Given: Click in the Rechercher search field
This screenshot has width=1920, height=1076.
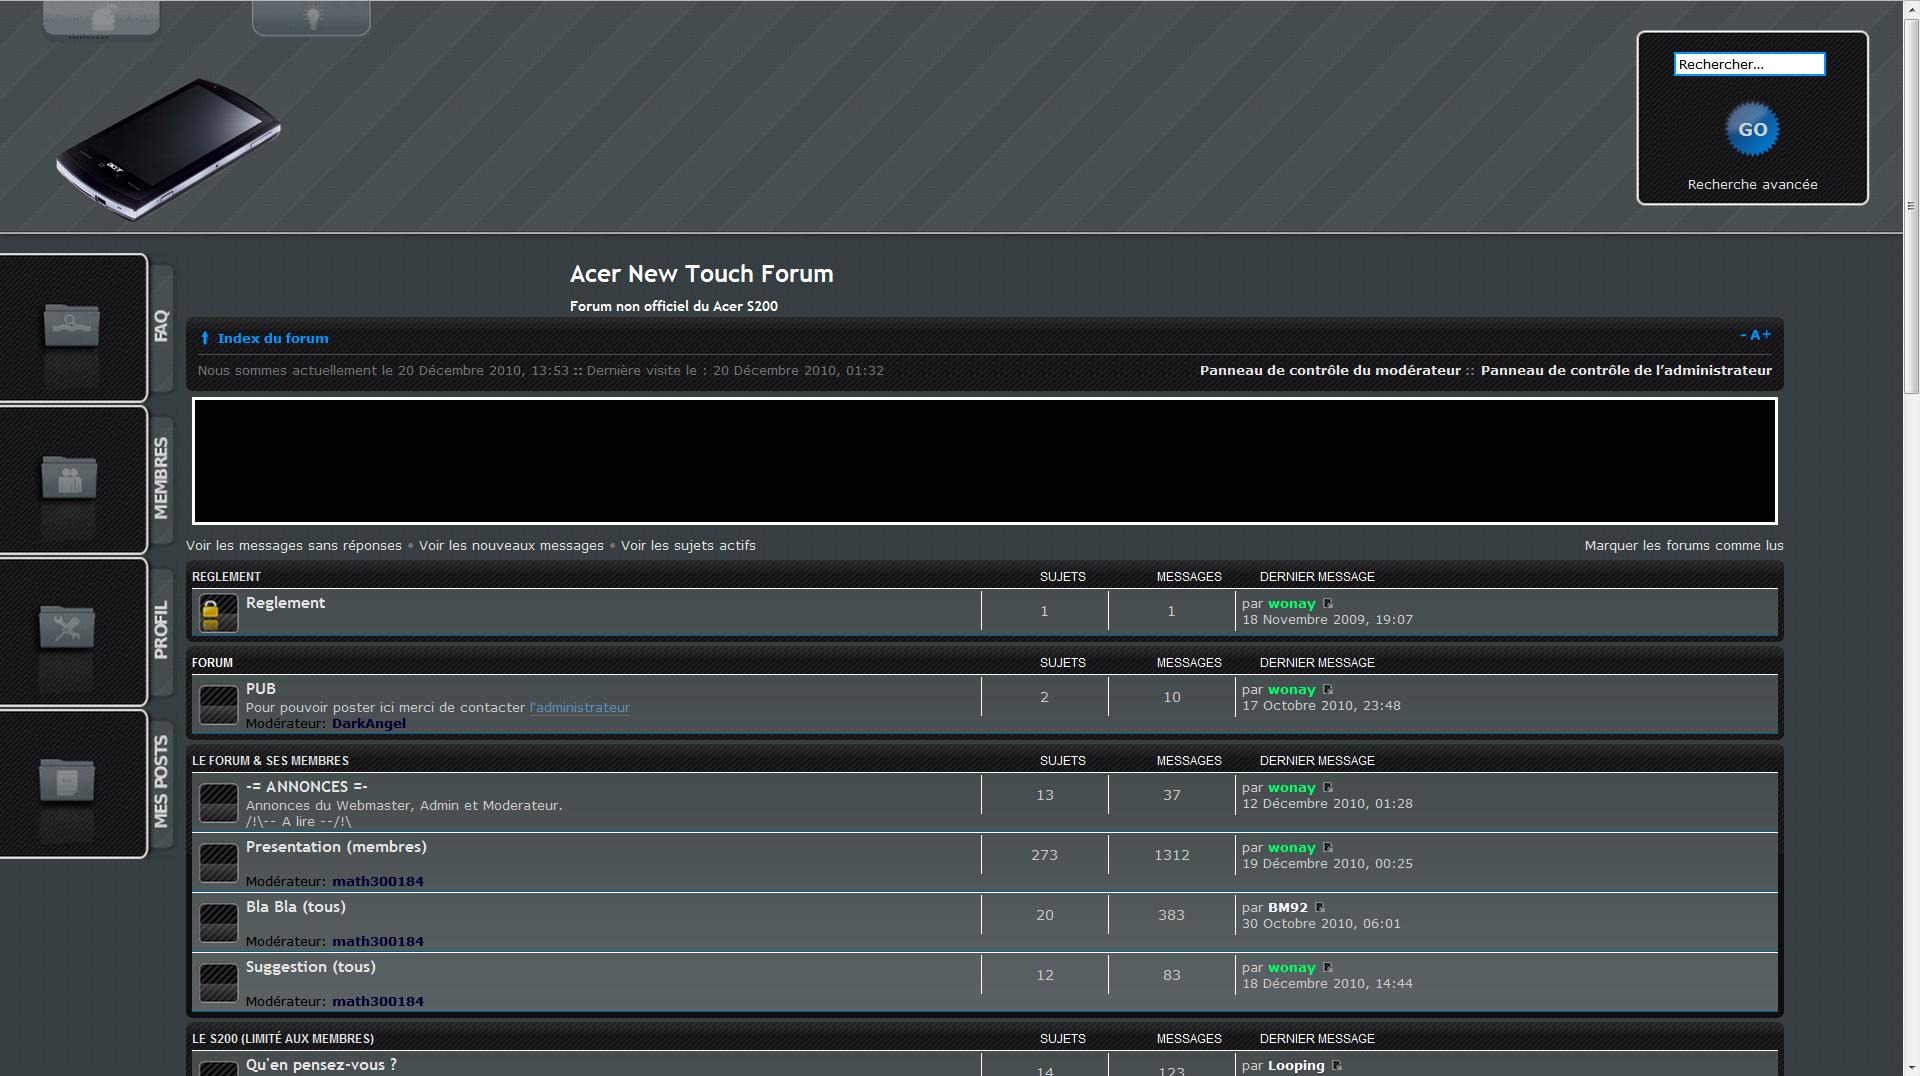Looking at the screenshot, I should coord(1749,64).
